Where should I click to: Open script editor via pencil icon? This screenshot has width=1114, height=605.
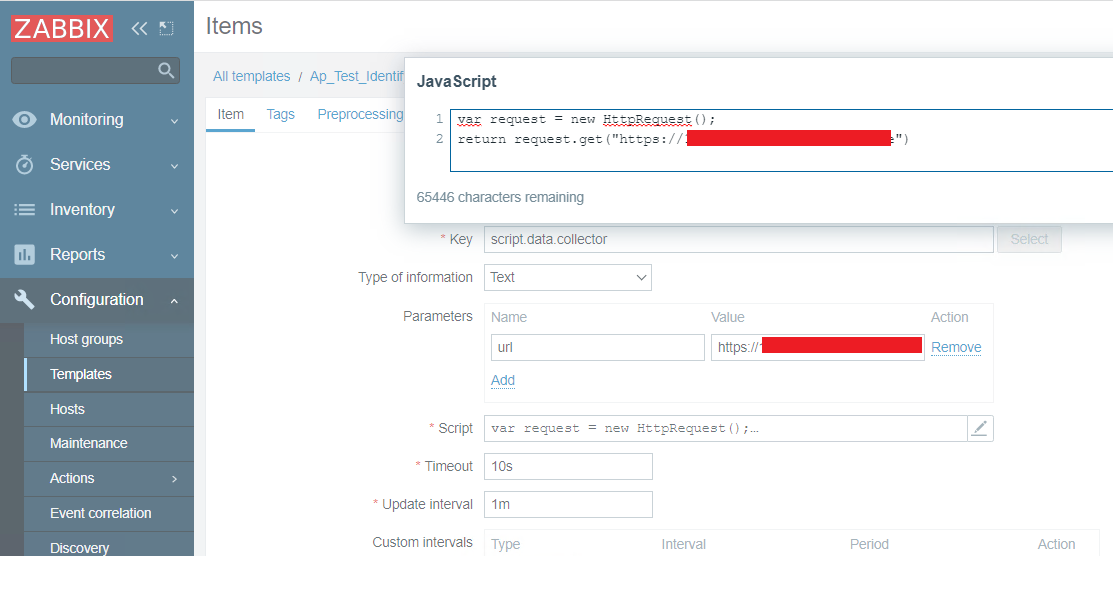[980, 428]
